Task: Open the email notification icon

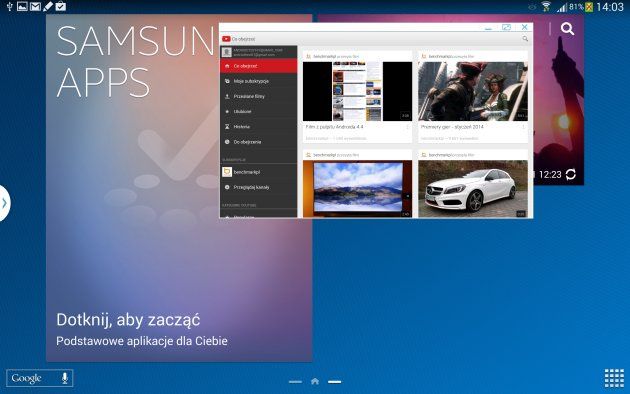Action: tap(35, 6)
